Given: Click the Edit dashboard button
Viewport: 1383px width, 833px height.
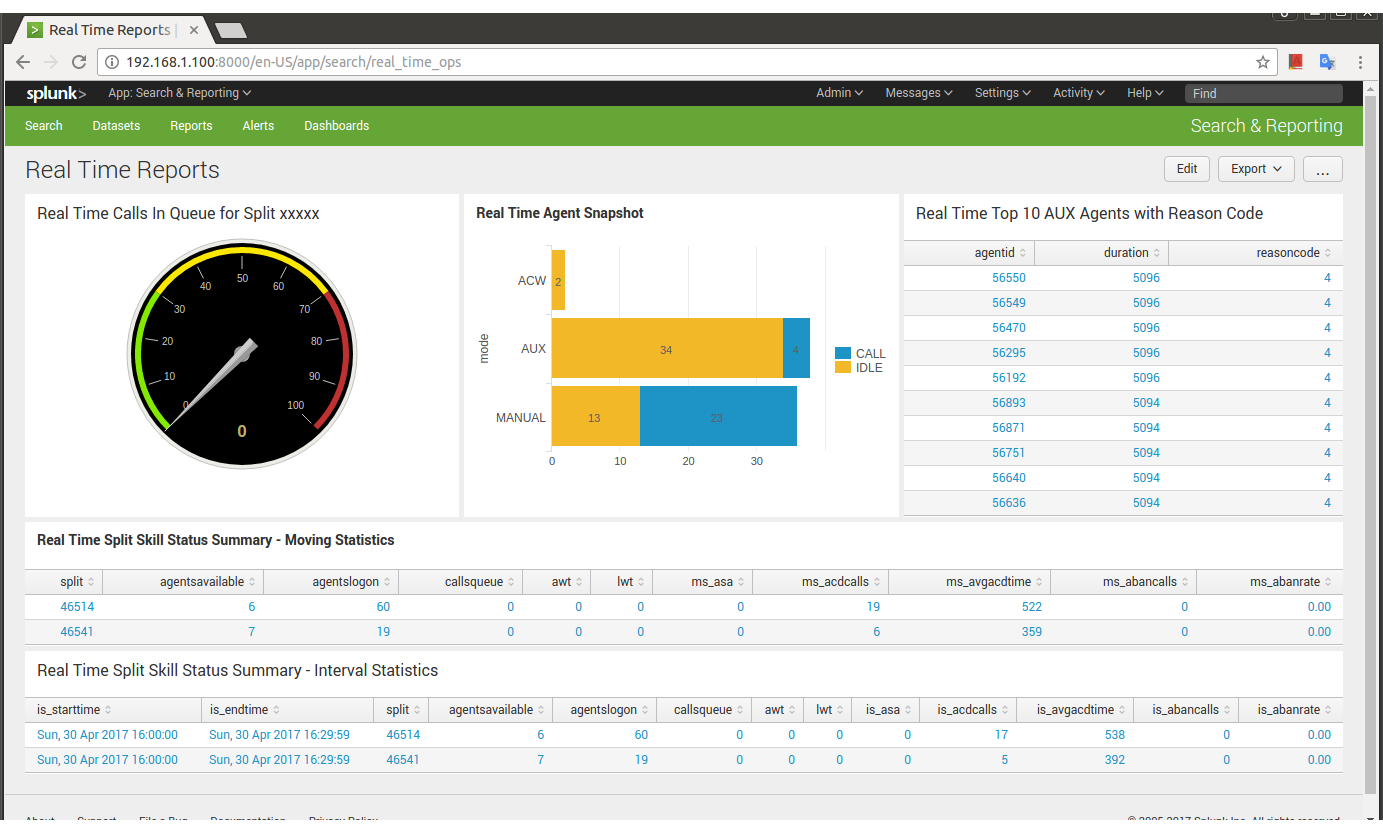Looking at the screenshot, I should (x=1187, y=169).
